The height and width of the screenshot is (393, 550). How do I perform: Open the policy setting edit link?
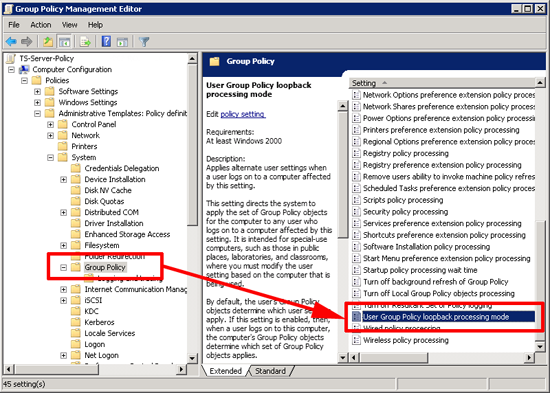[243, 114]
